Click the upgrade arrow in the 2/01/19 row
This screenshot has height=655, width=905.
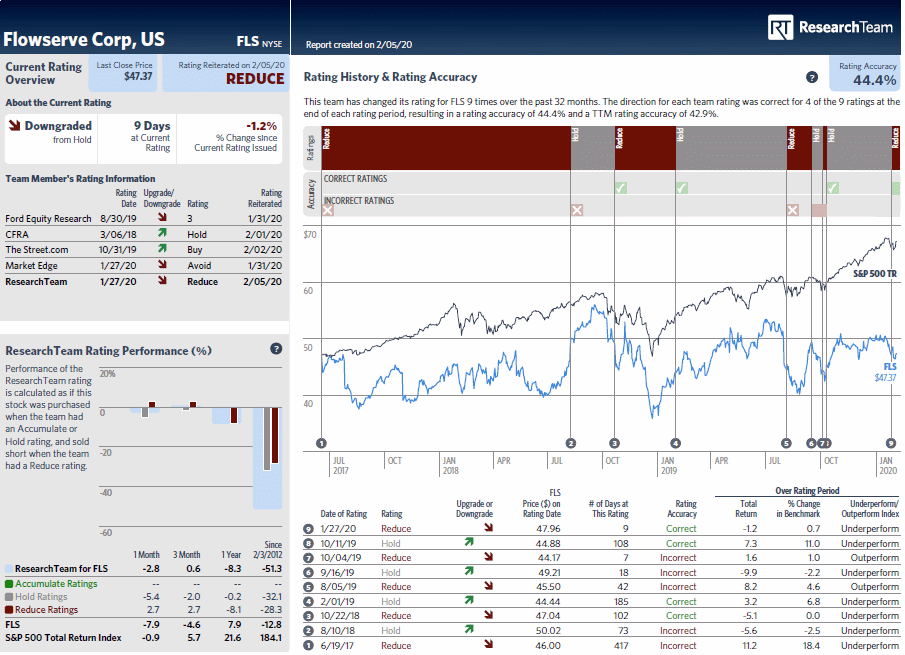(469, 600)
